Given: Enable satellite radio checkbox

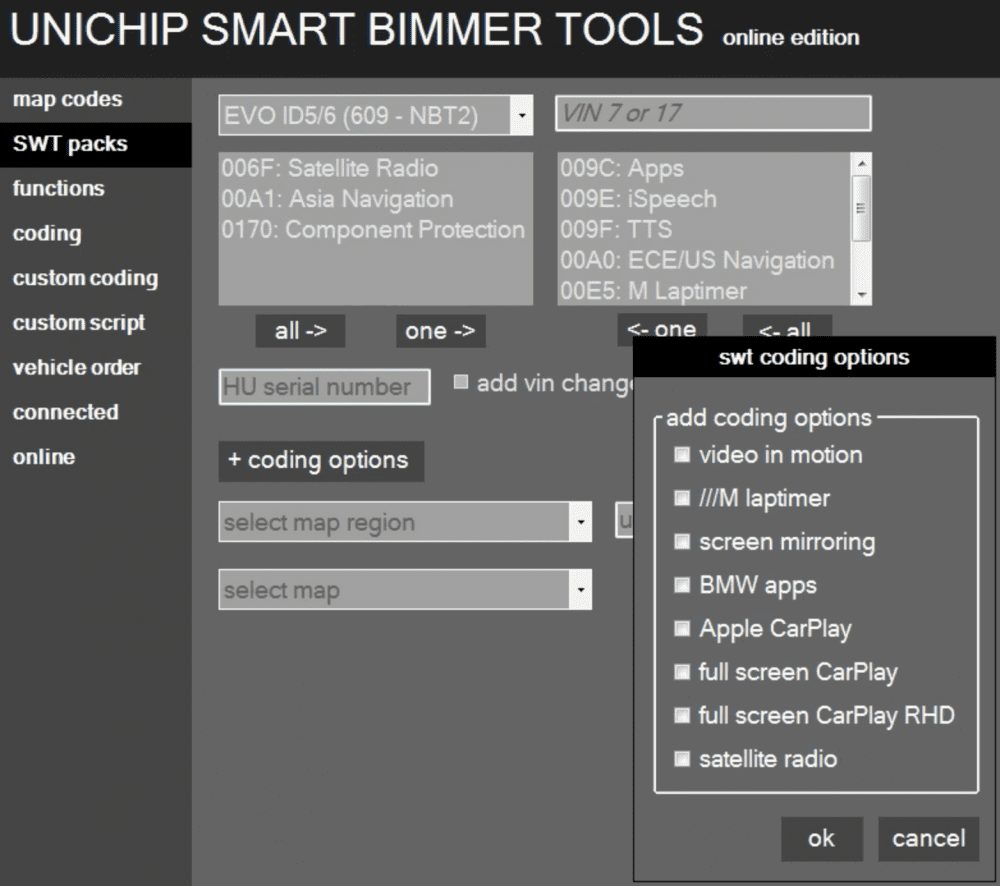Looking at the screenshot, I should point(682,758).
